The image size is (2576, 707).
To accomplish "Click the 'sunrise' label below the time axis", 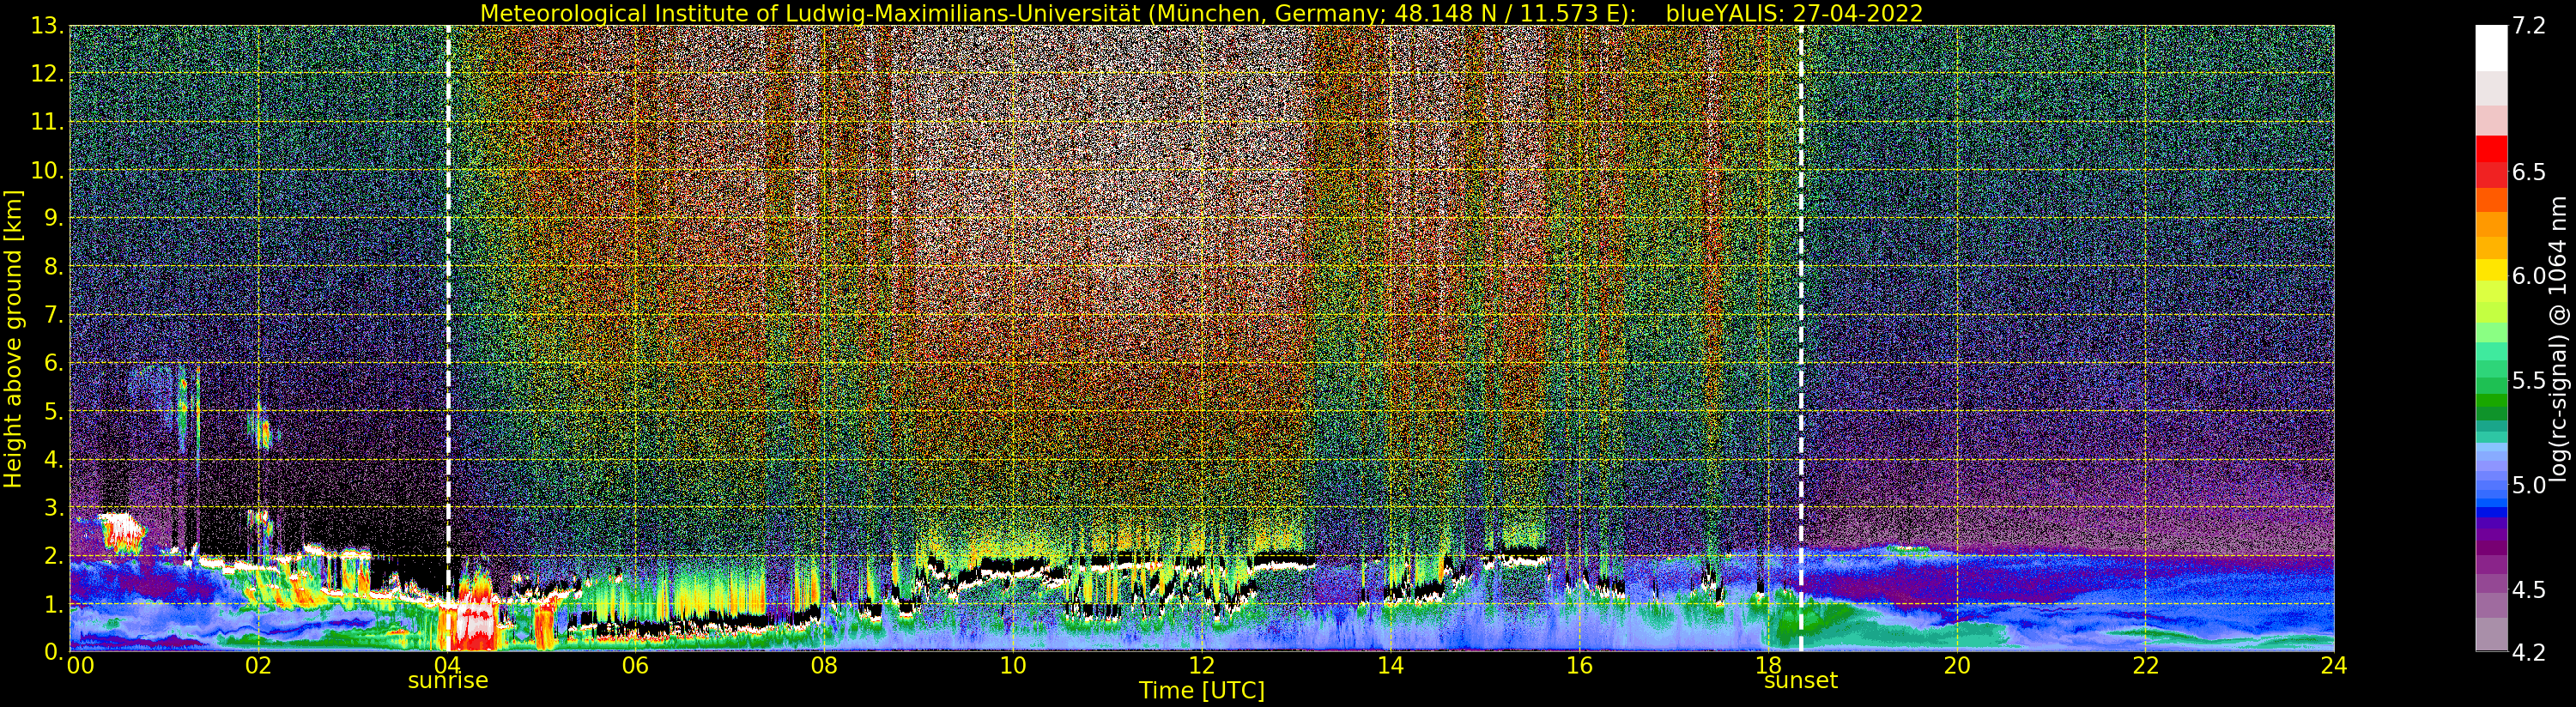I will (x=448, y=681).
